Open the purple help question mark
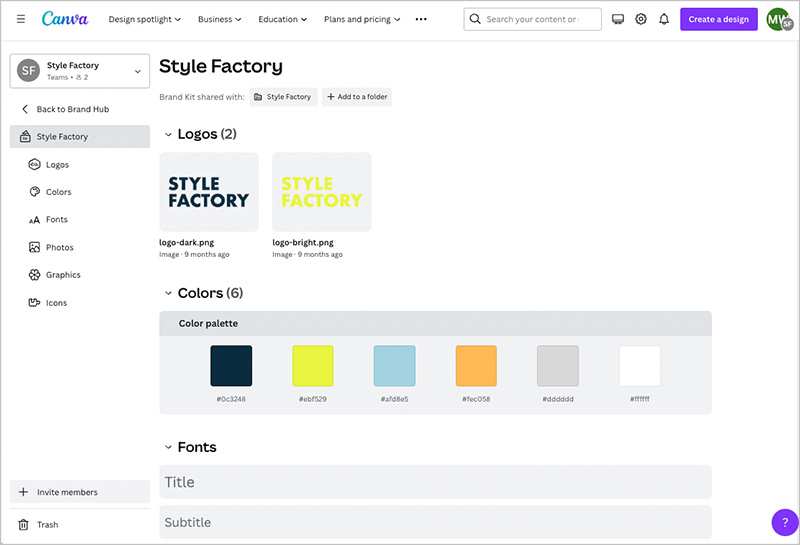The image size is (800, 545). (785, 523)
